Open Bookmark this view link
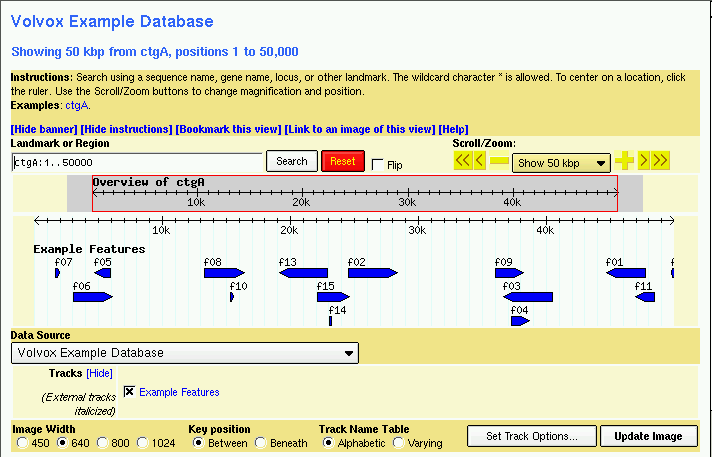Image resolution: width=712 pixels, height=457 pixels. coord(228,129)
